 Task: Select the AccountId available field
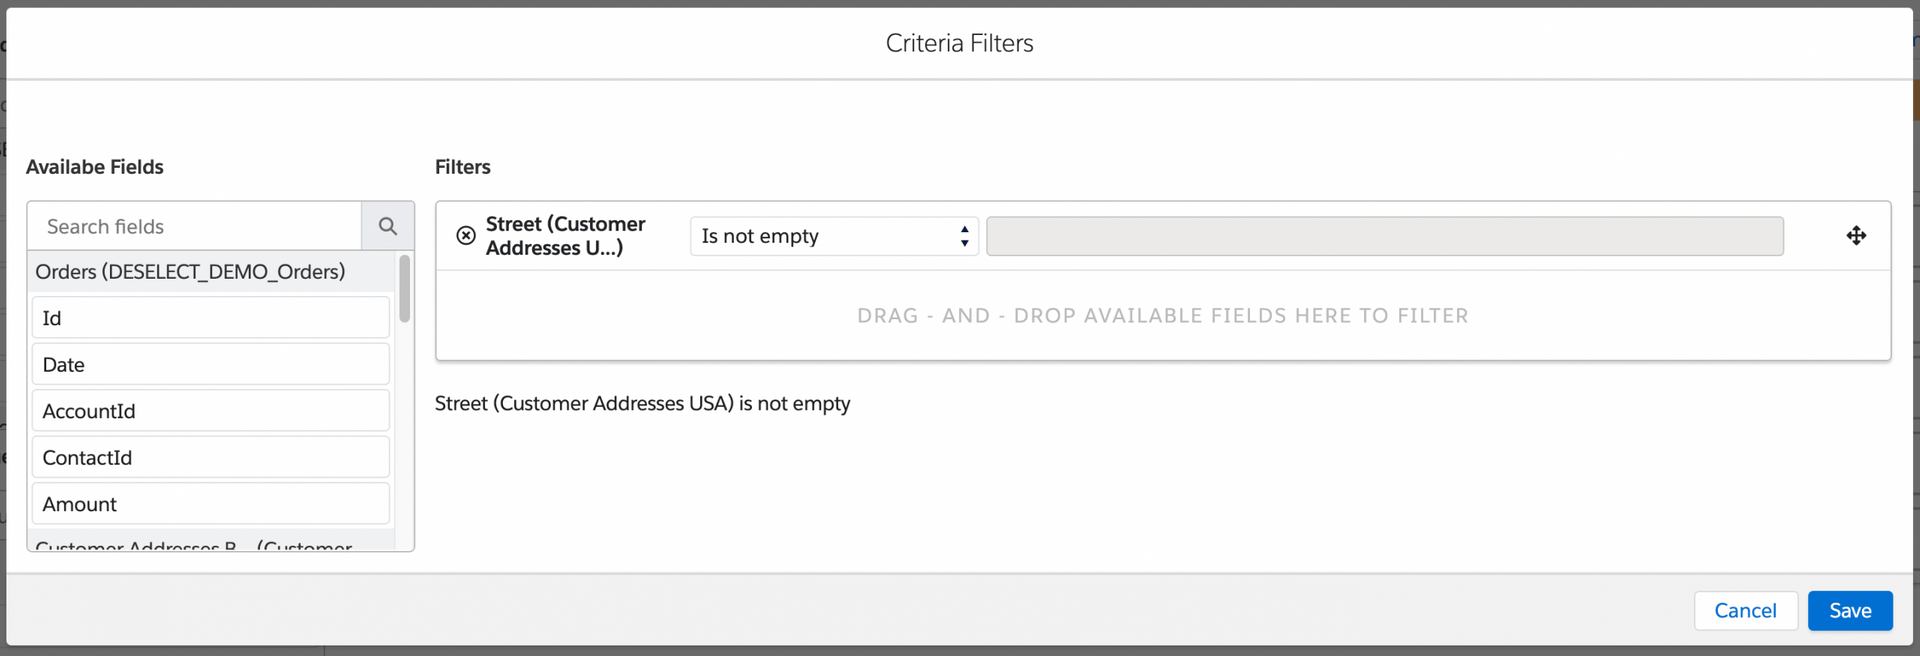coord(210,411)
